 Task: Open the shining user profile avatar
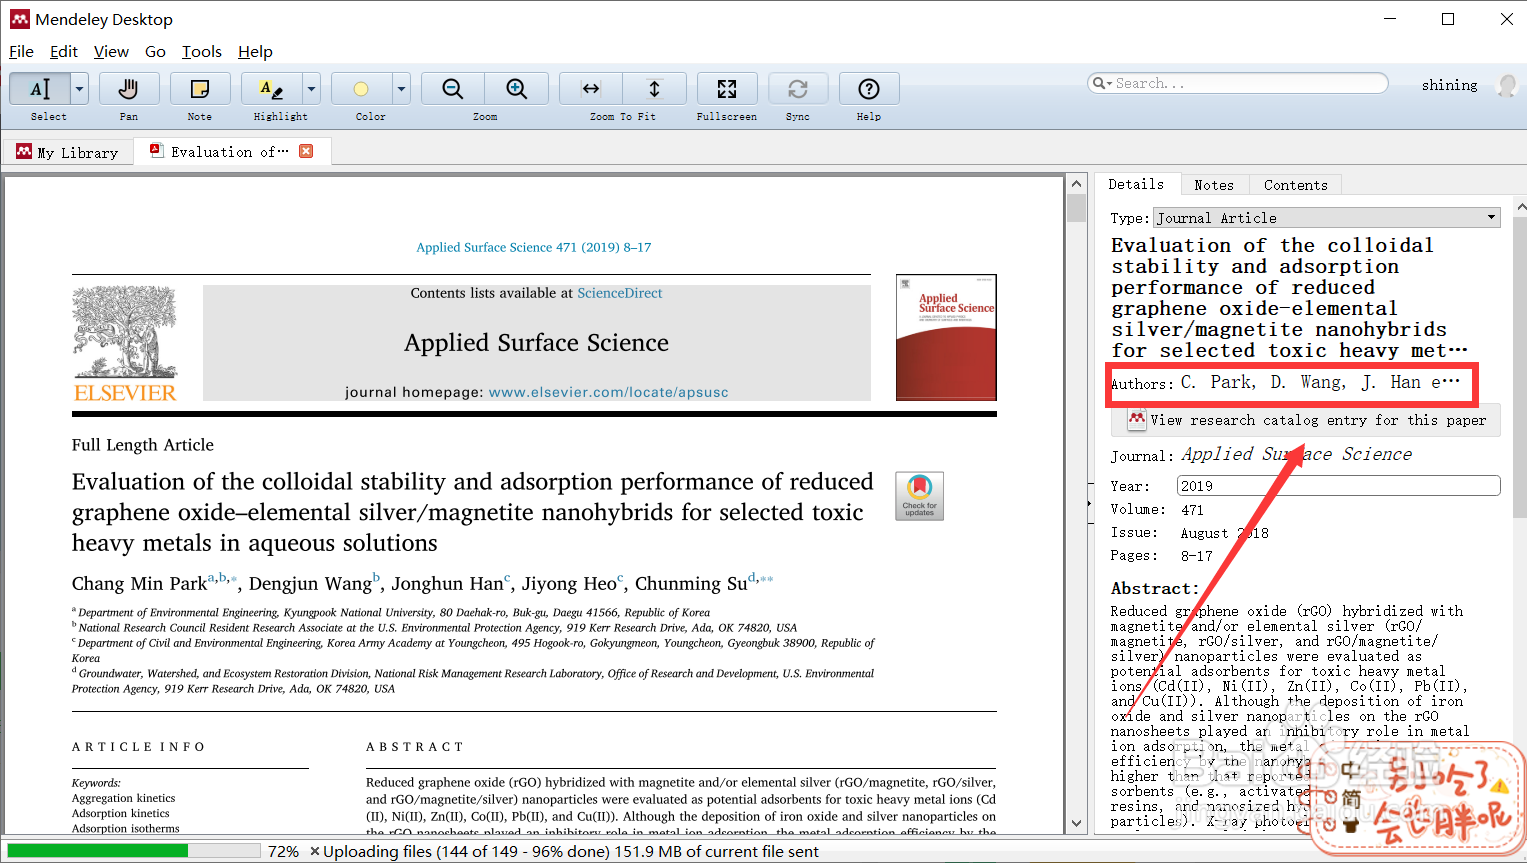(x=1506, y=85)
